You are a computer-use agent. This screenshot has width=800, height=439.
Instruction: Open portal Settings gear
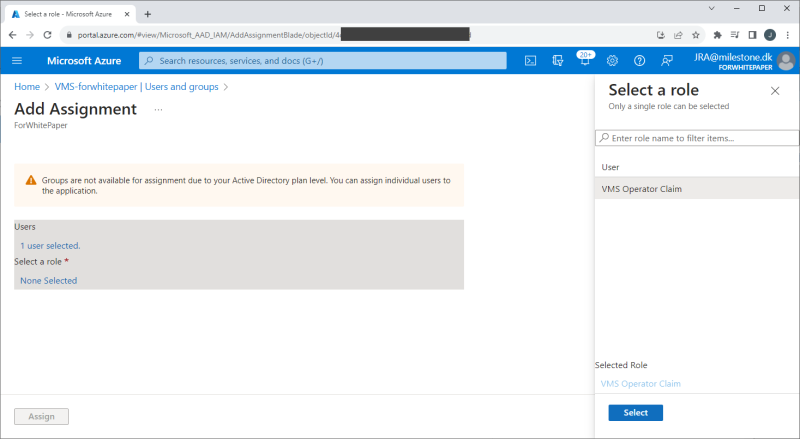tap(612, 61)
